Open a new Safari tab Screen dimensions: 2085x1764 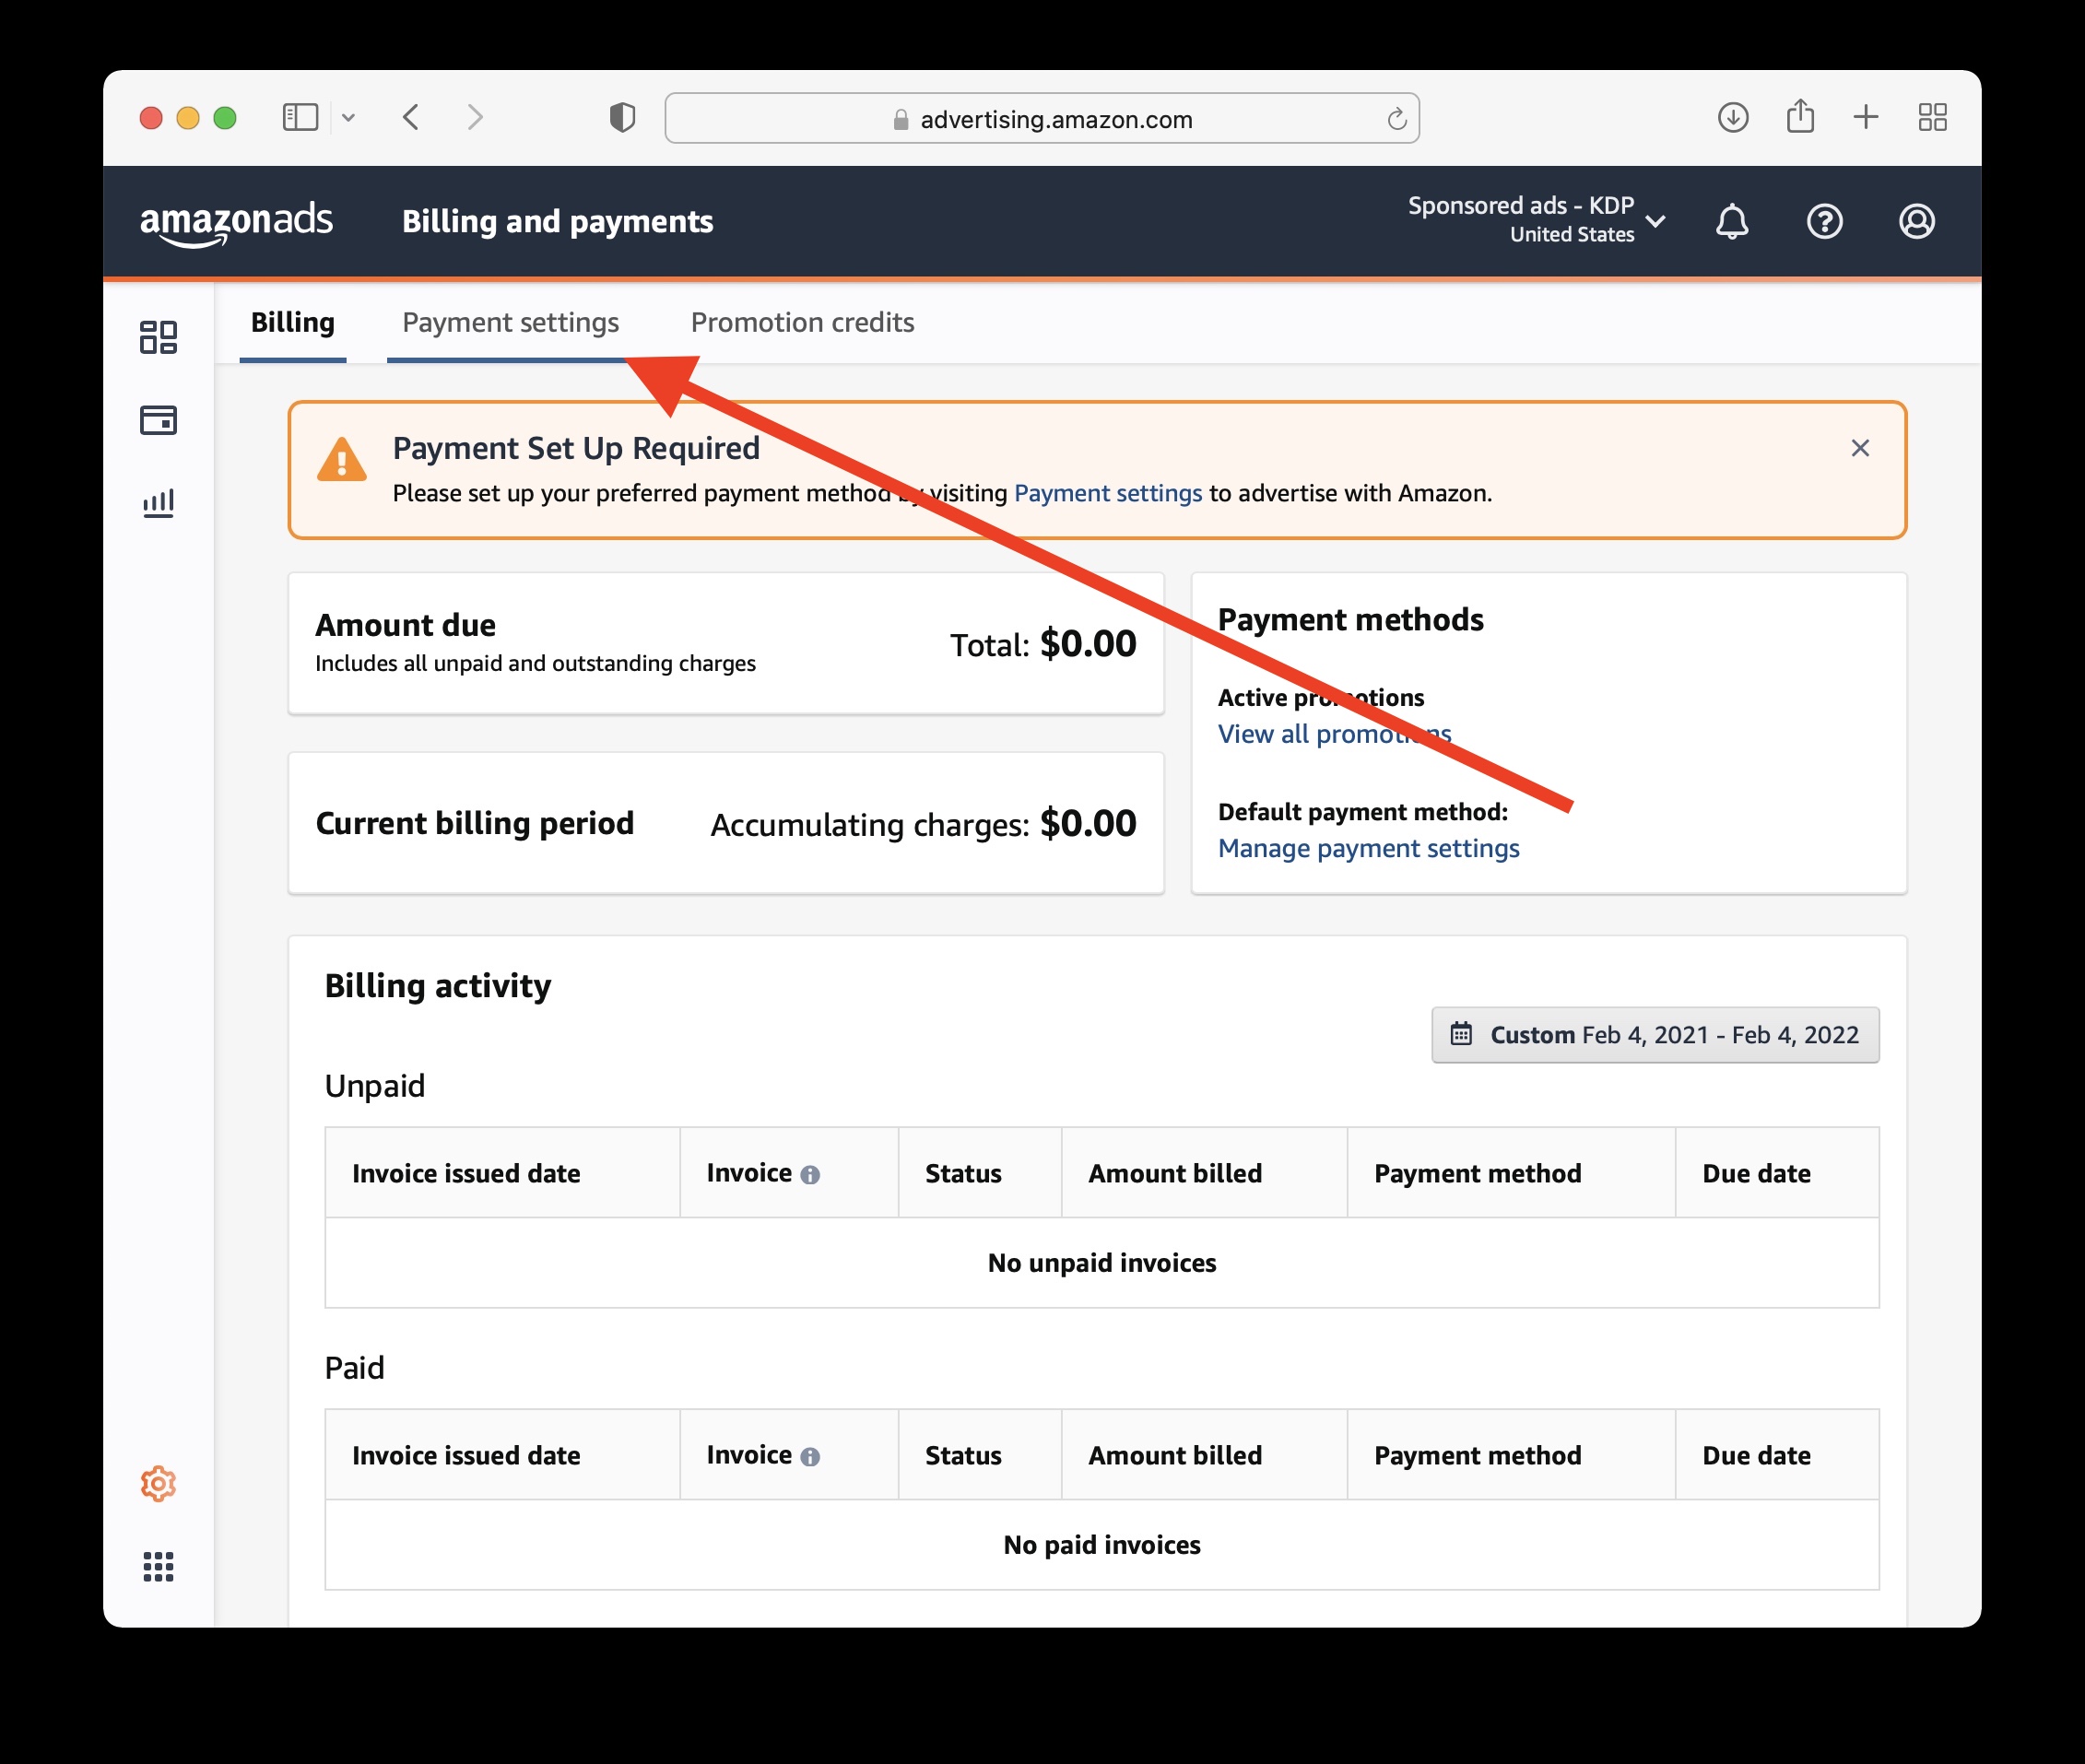pyautogui.click(x=1865, y=118)
